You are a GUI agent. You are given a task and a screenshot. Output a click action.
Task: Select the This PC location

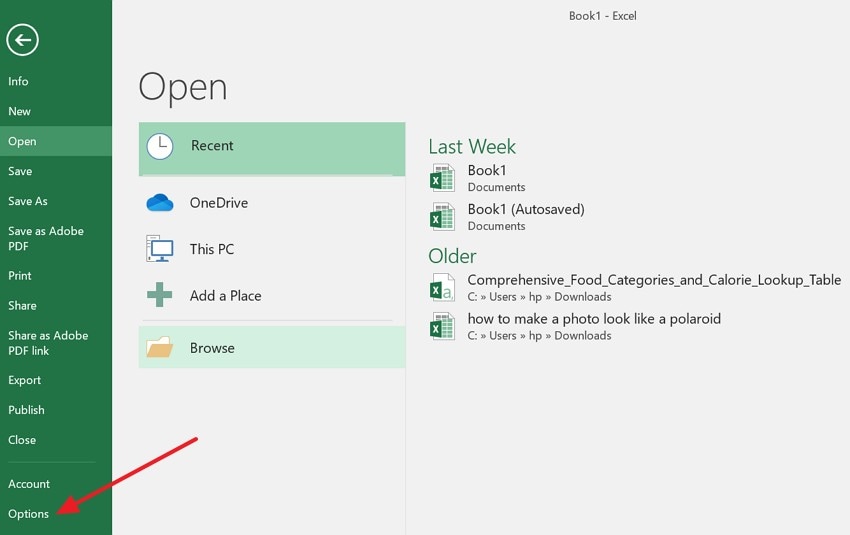point(272,249)
